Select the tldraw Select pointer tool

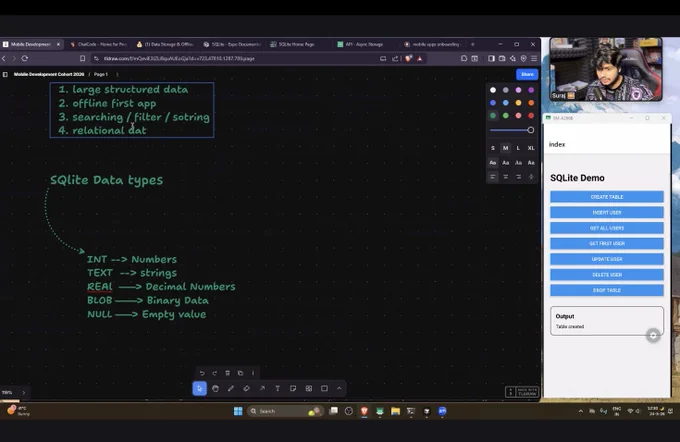[199, 389]
